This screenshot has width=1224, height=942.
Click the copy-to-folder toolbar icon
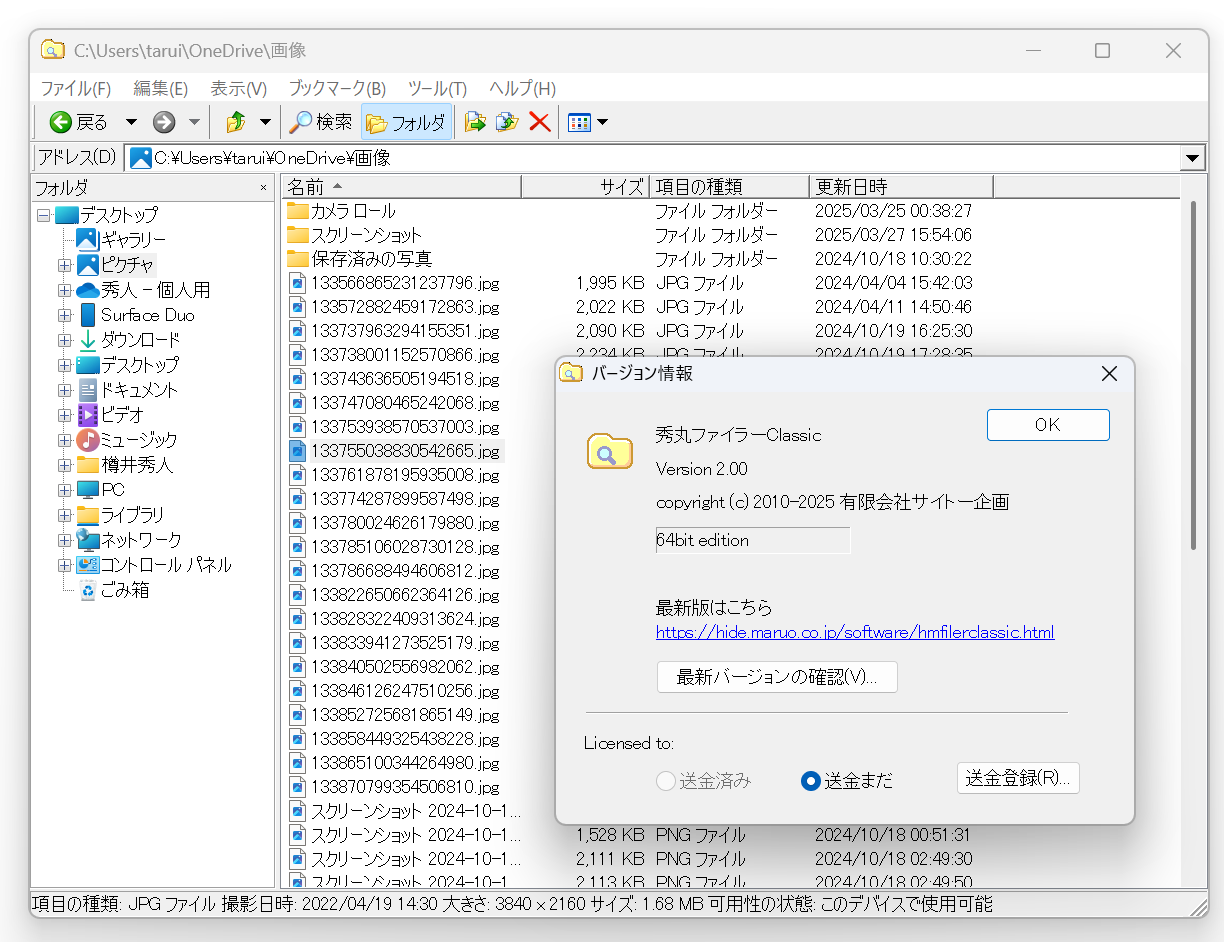(507, 122)
